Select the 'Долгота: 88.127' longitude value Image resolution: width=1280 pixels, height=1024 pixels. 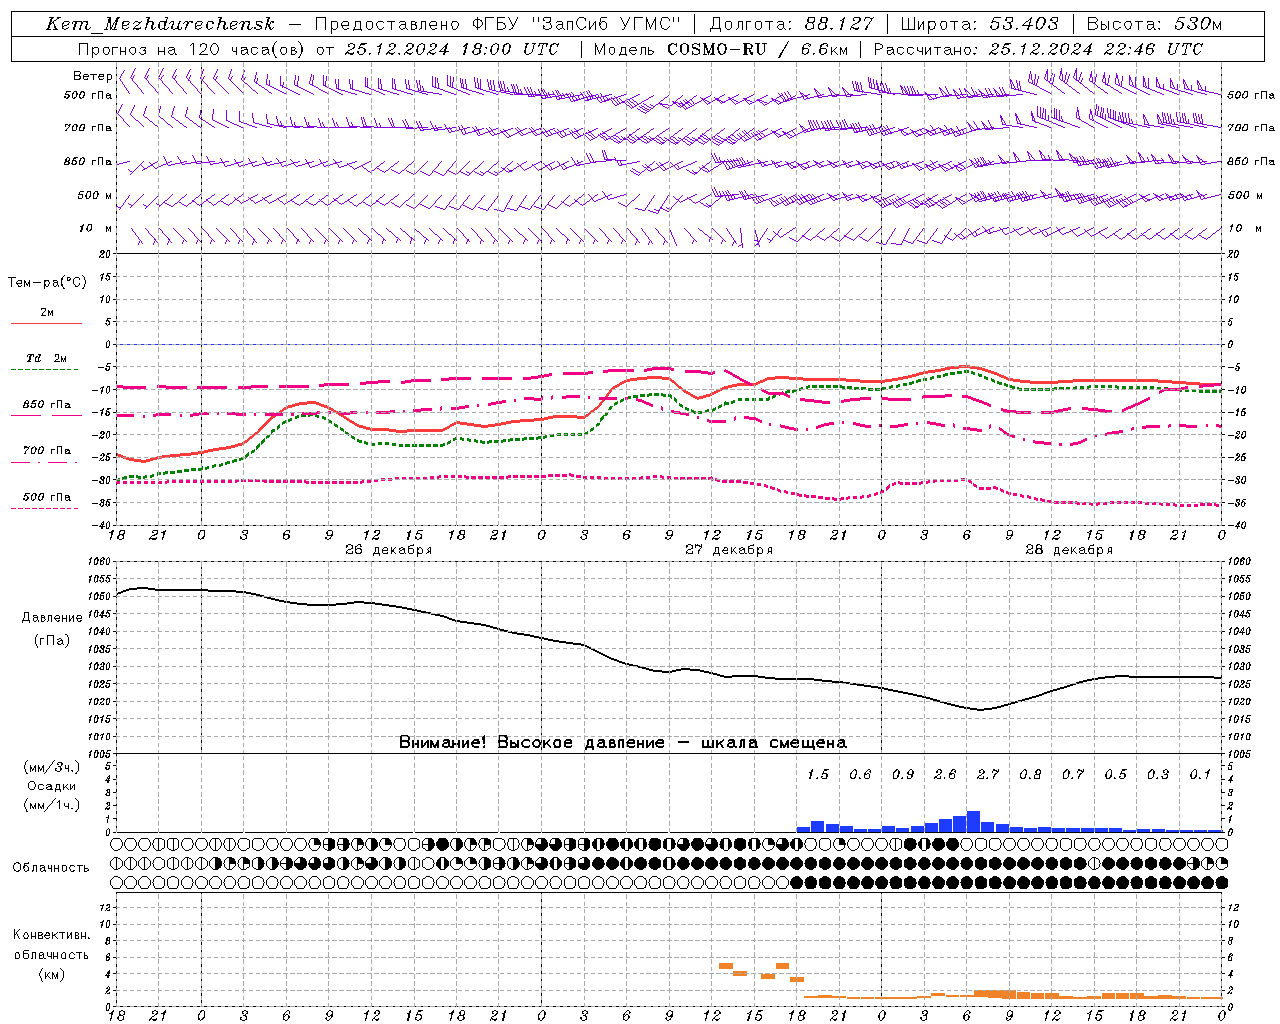point(791,24)
